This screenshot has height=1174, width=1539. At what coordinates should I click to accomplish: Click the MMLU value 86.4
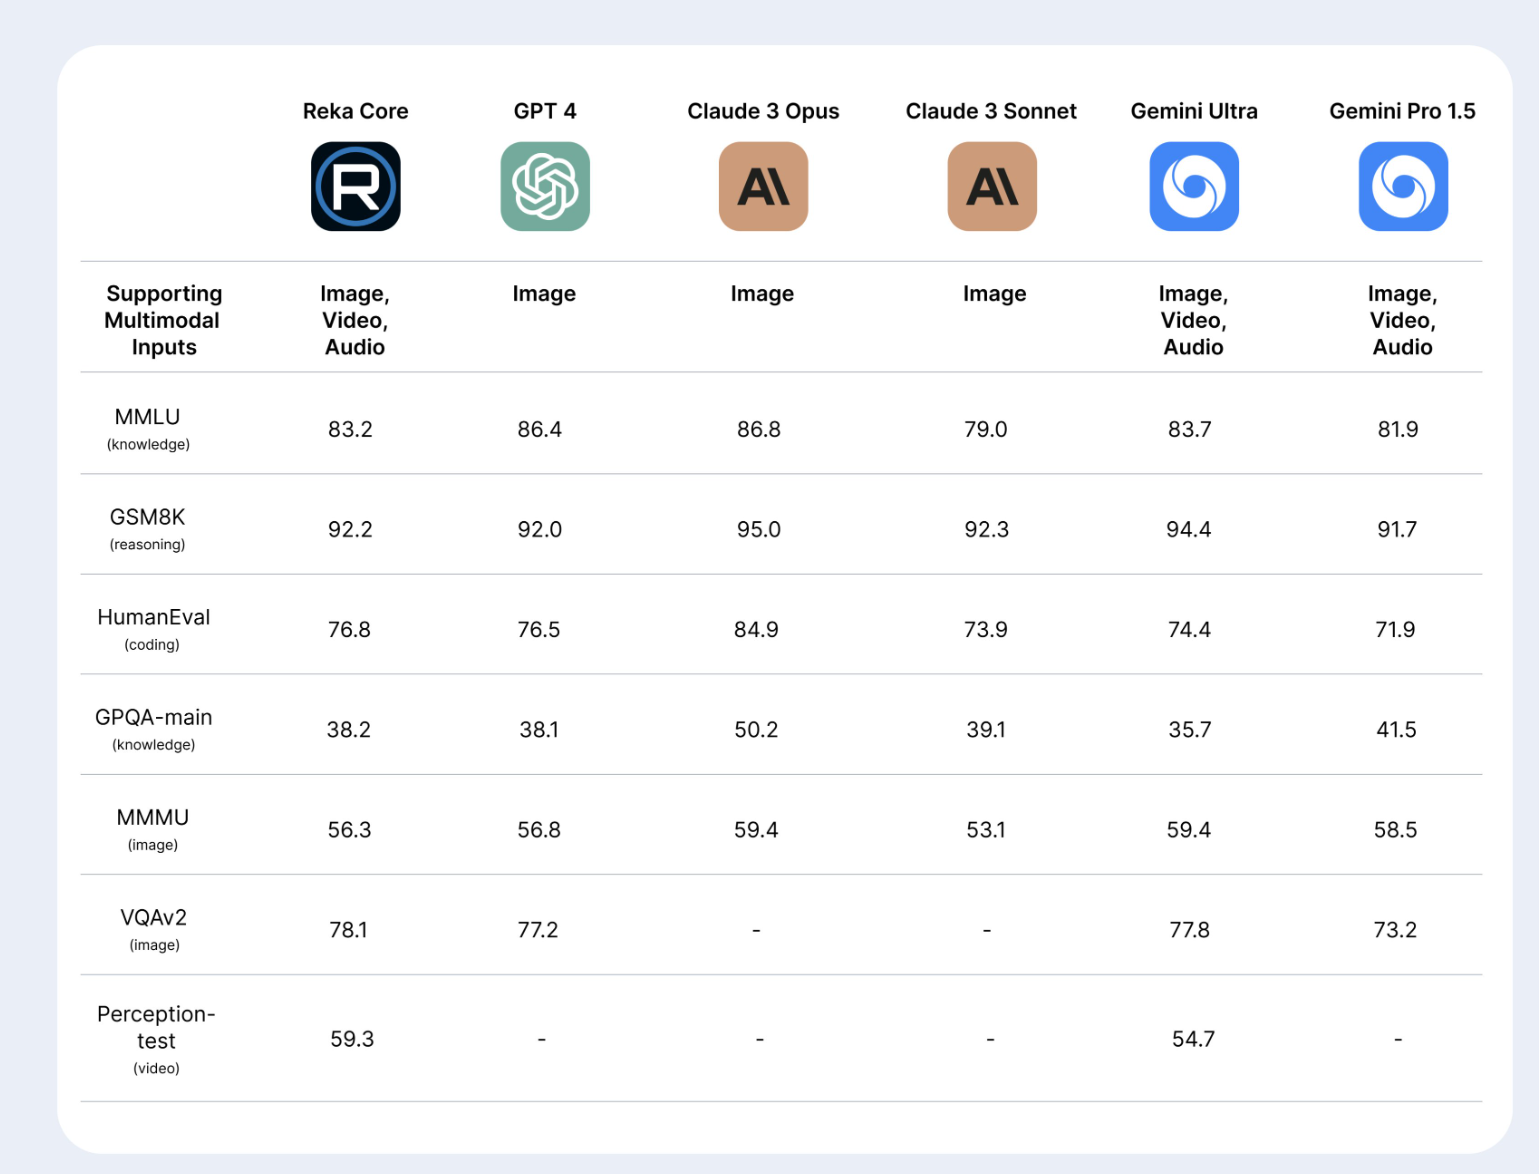click(x=540, y=429)
